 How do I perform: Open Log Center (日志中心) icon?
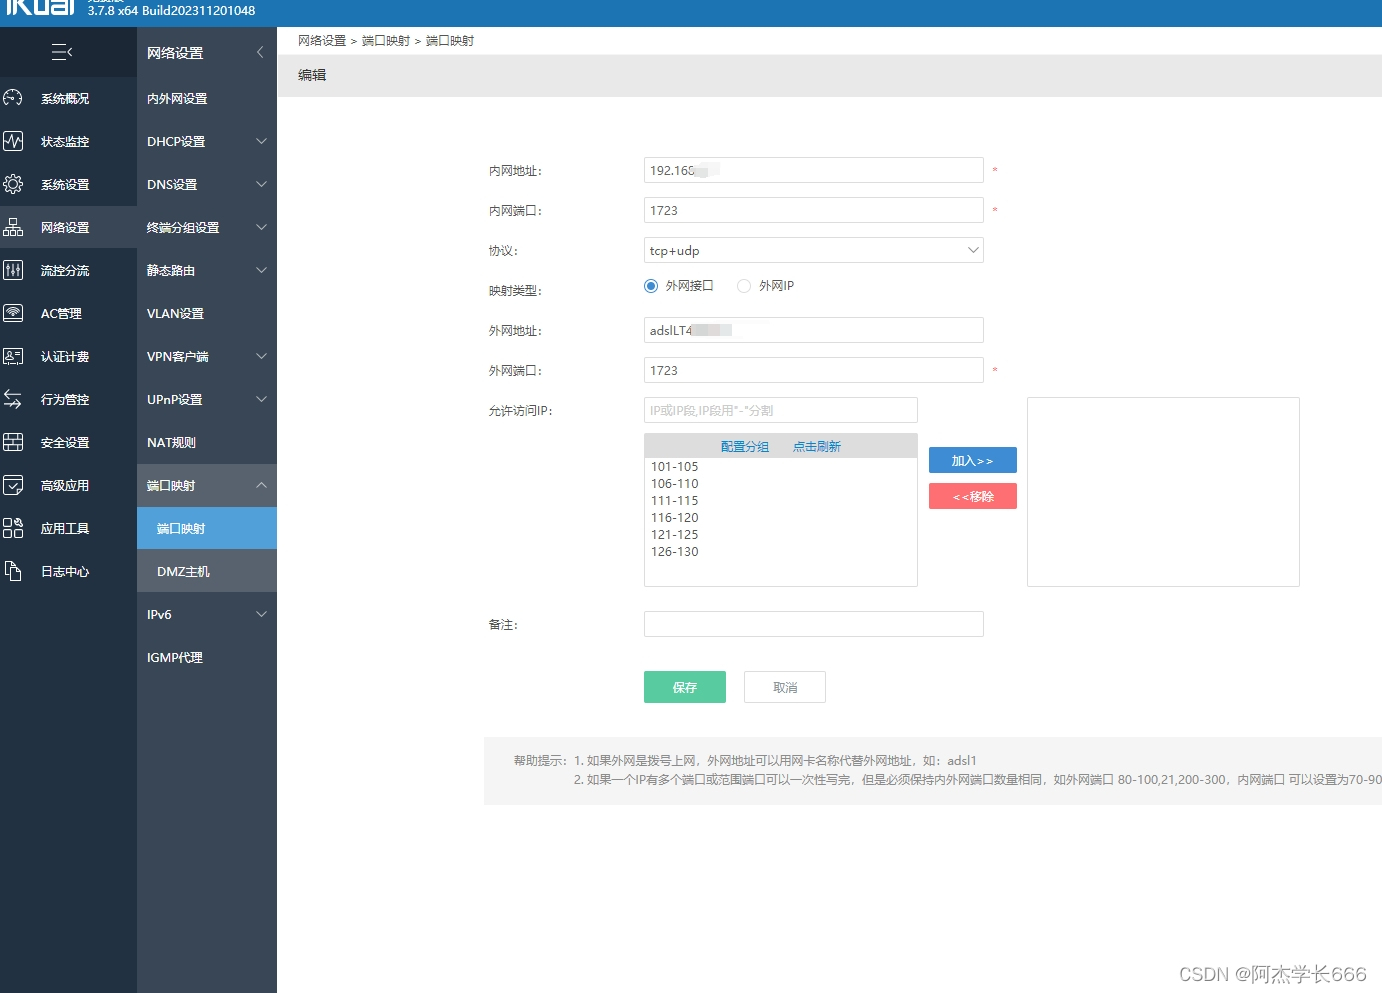[x=13, y=571]
